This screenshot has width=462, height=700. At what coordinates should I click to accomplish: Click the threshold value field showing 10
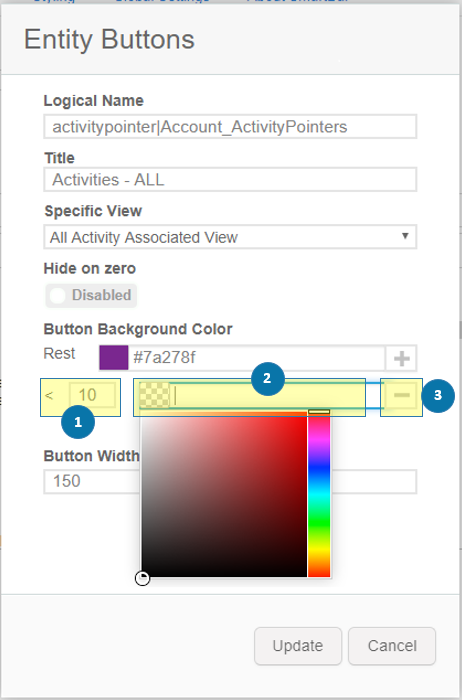(x=92, y=395)
